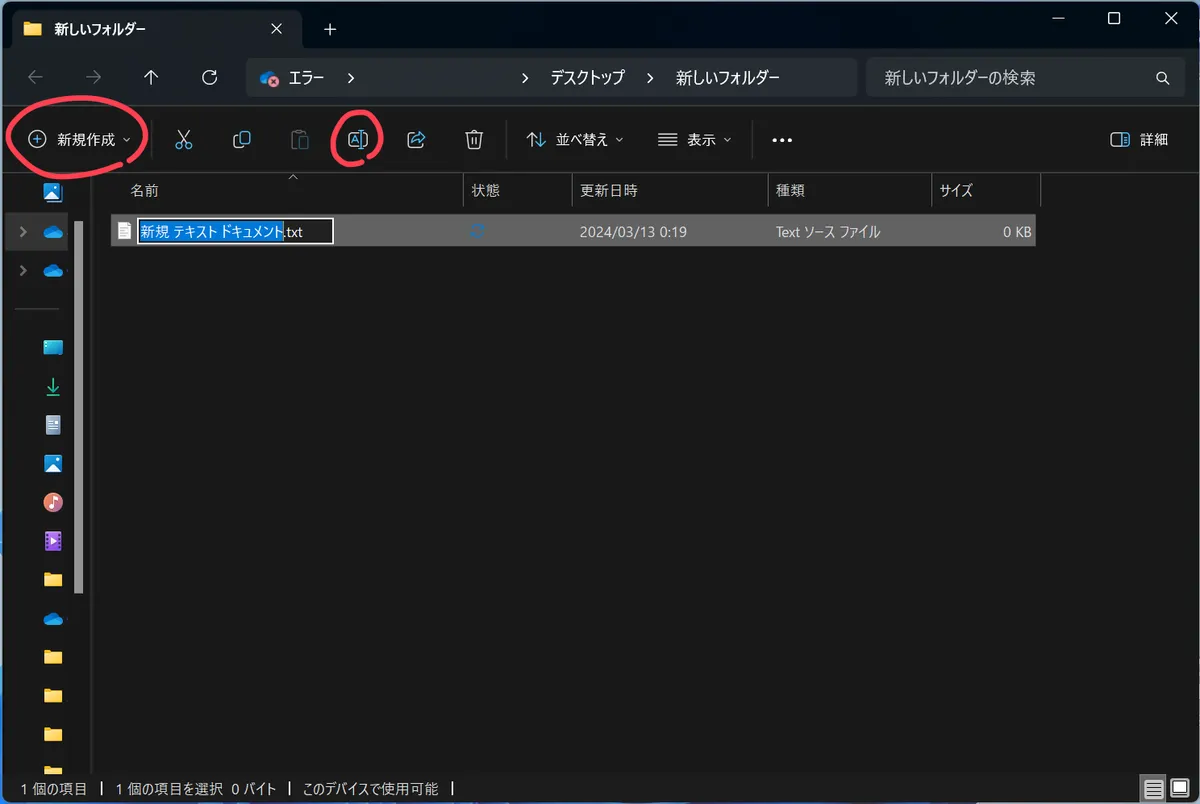Click the Refresh icon beside address bar
The height and width of the screenshot is (804, 1200).
tap(209, 78)
